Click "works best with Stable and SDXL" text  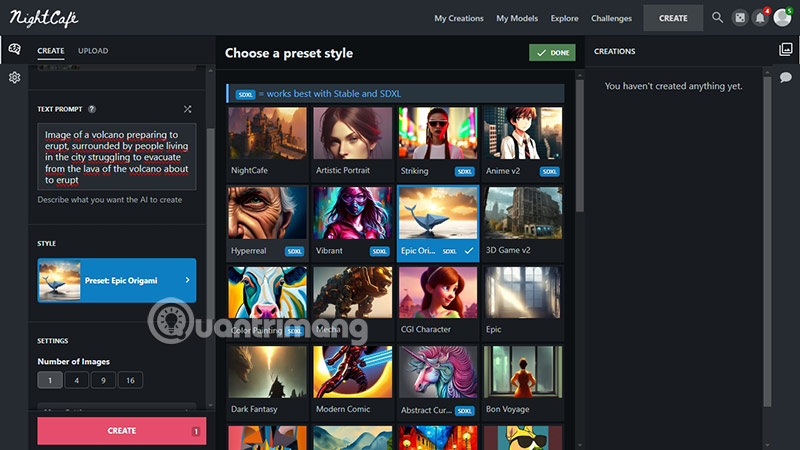point(334,94)
